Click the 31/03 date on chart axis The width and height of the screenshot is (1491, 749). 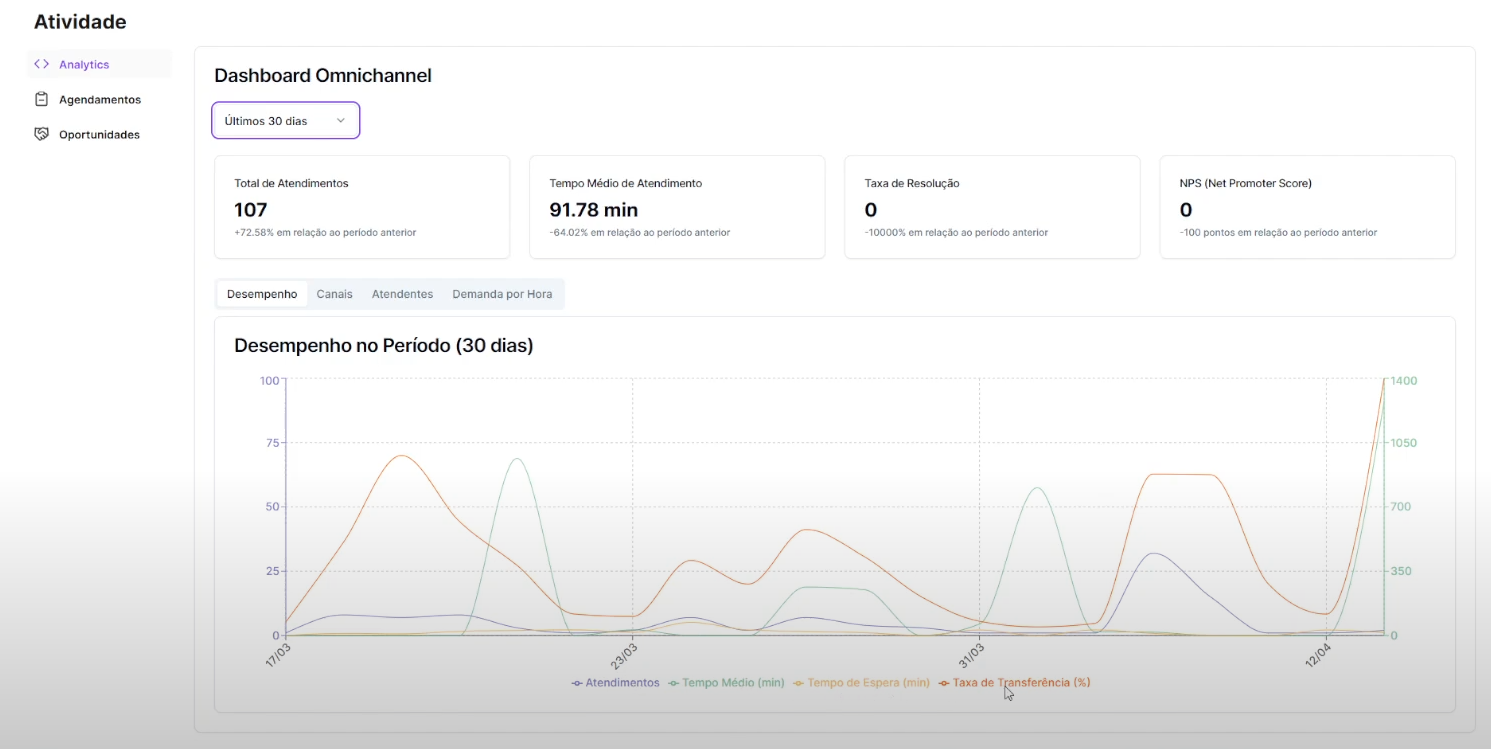[969, 658]
